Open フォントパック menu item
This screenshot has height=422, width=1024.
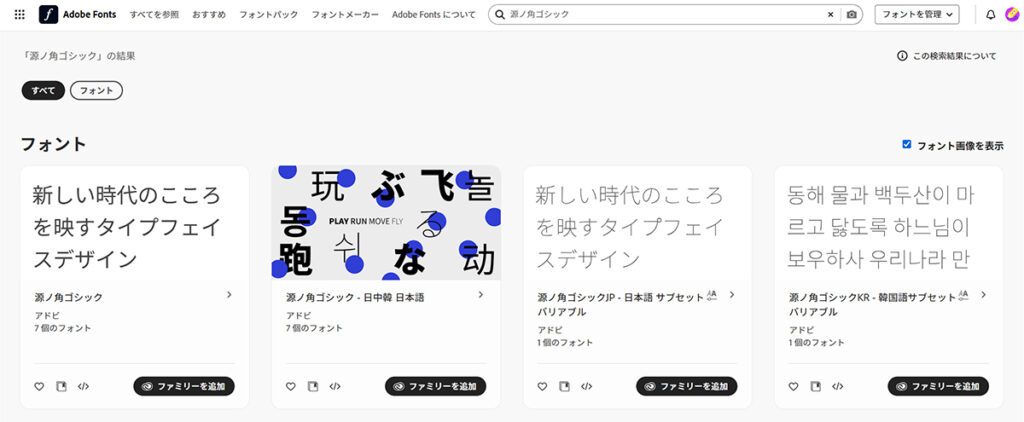point(268,14)
